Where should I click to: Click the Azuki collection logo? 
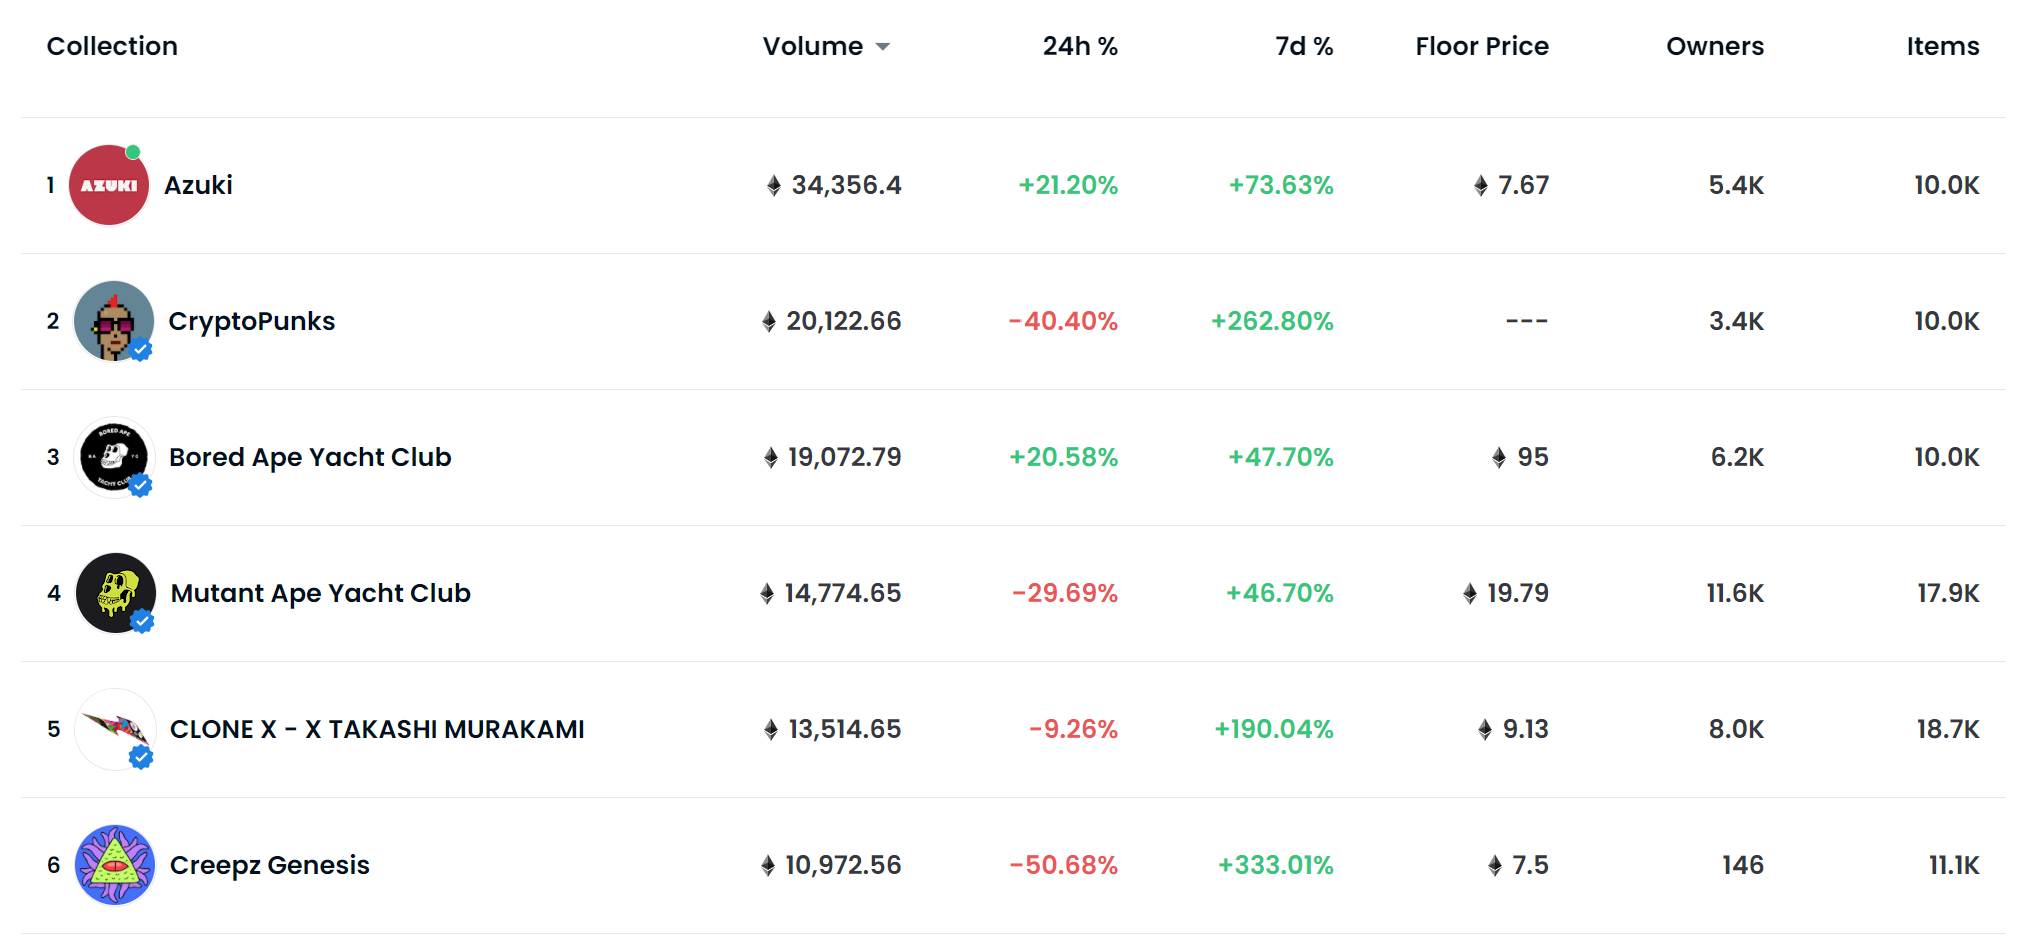click(x=109, y=185)
